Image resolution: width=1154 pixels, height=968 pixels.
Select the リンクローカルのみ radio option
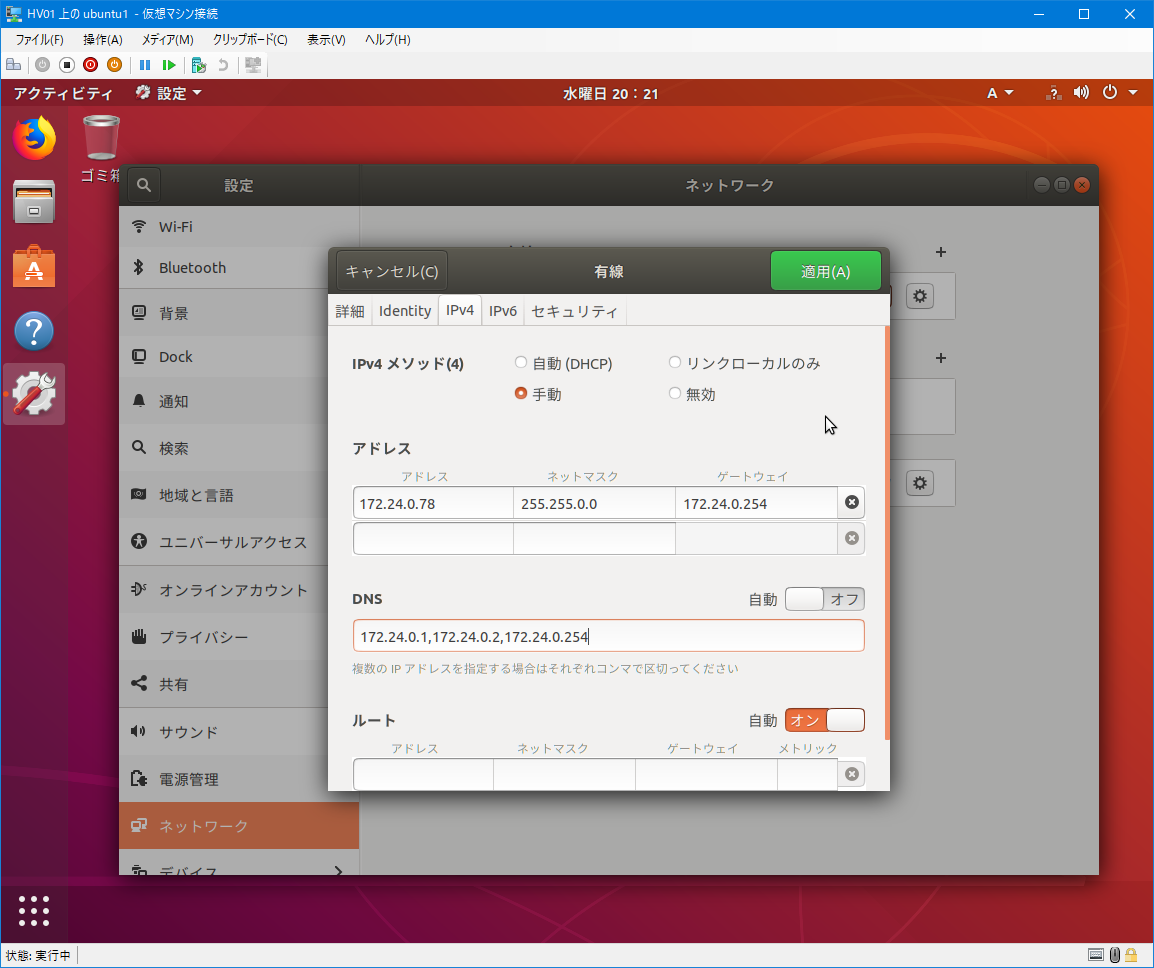click(675, 363)
